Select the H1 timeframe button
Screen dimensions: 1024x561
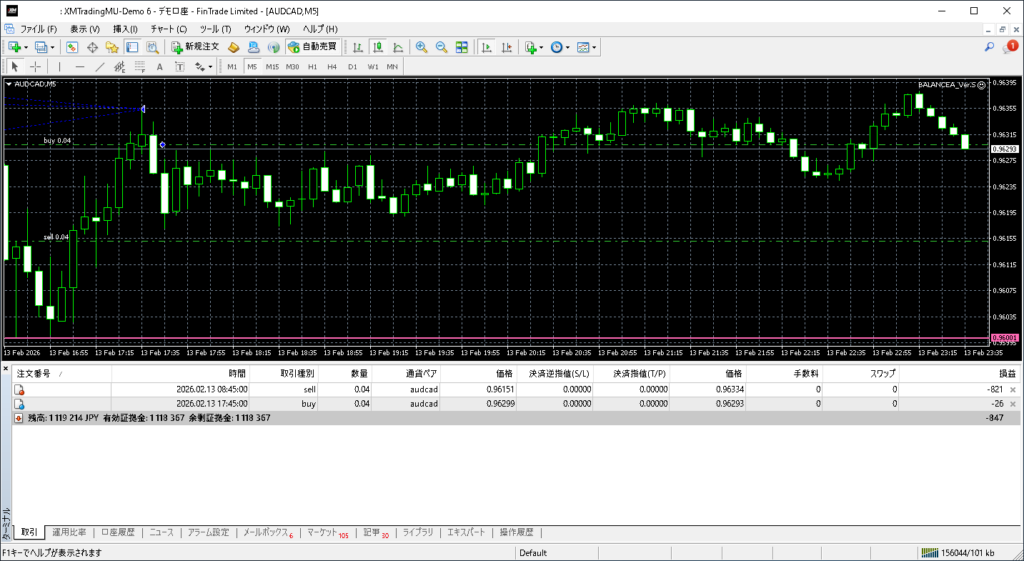click(x=312, y=67)
